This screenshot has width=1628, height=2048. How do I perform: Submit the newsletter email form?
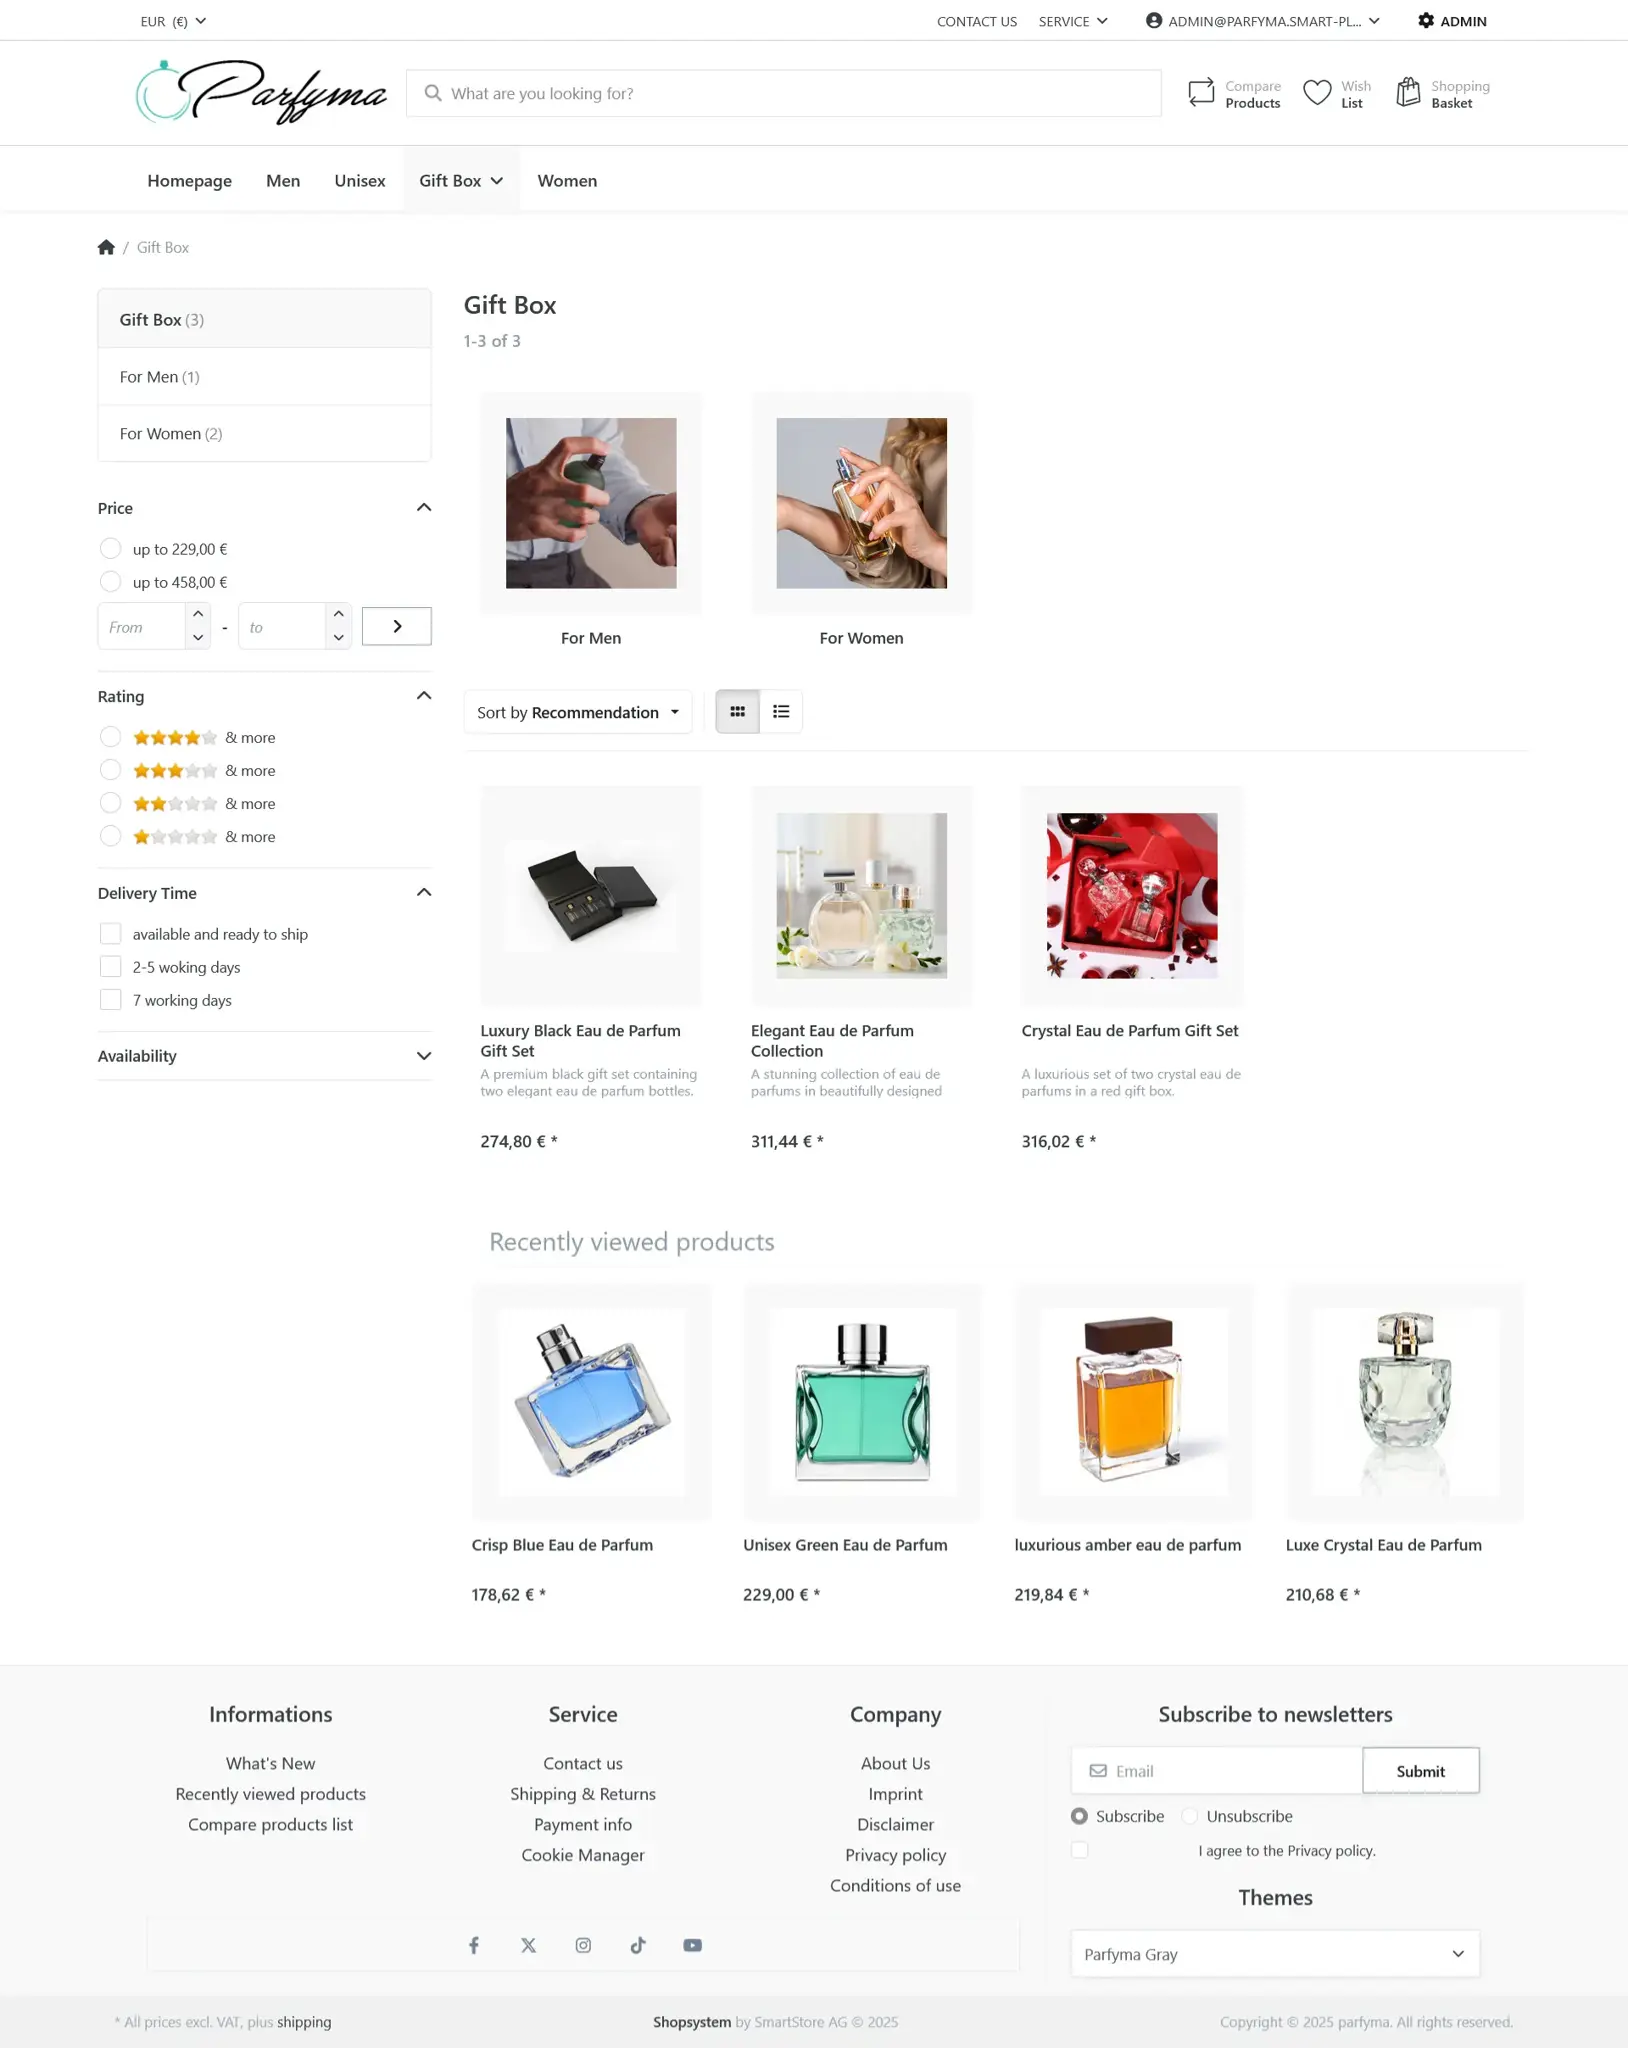pos(1420,1771)
